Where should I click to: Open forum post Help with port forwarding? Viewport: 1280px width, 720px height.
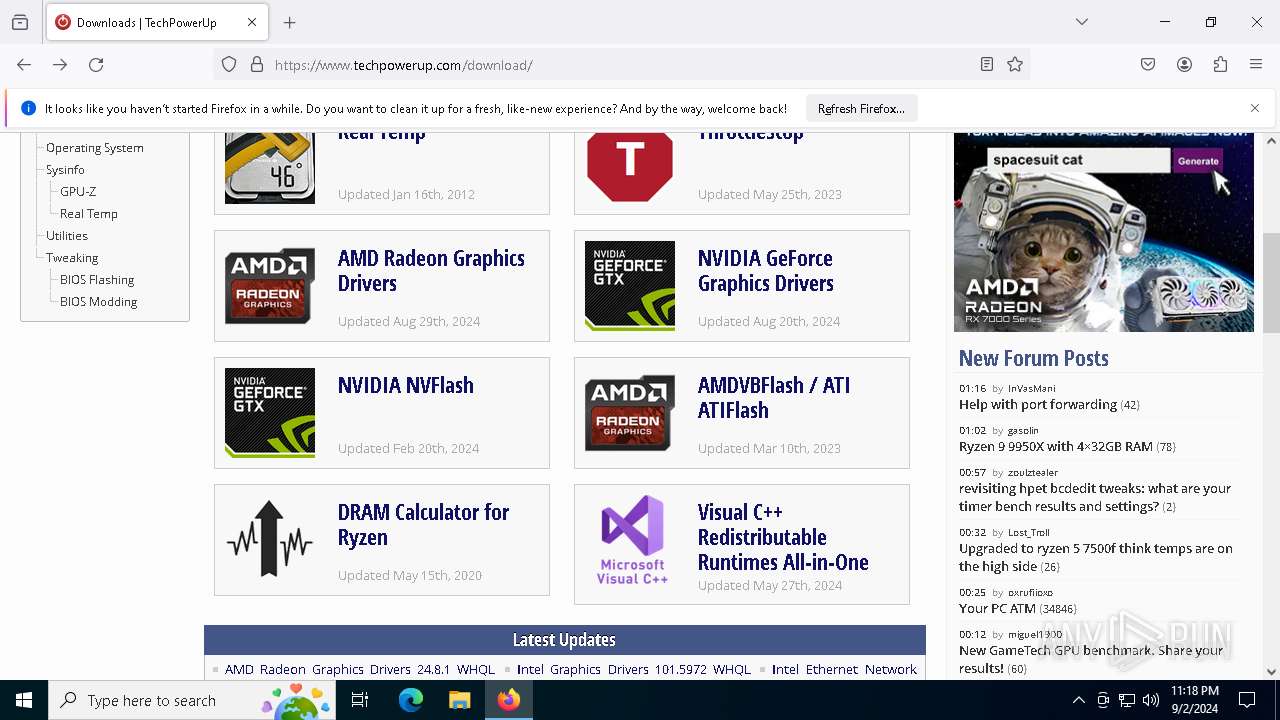coord(1038,405)
